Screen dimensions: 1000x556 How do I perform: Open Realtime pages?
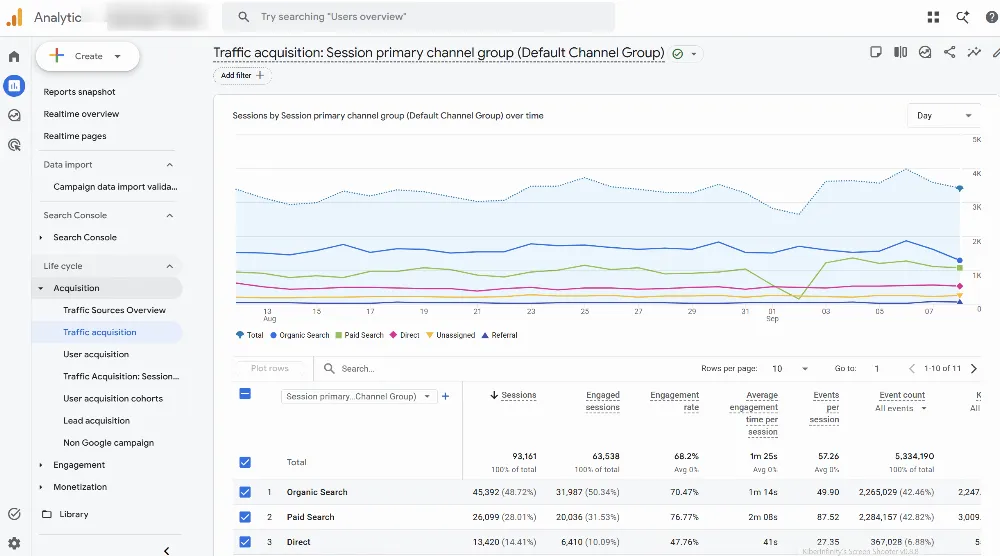pyautogui.click(x=75, y=136)
